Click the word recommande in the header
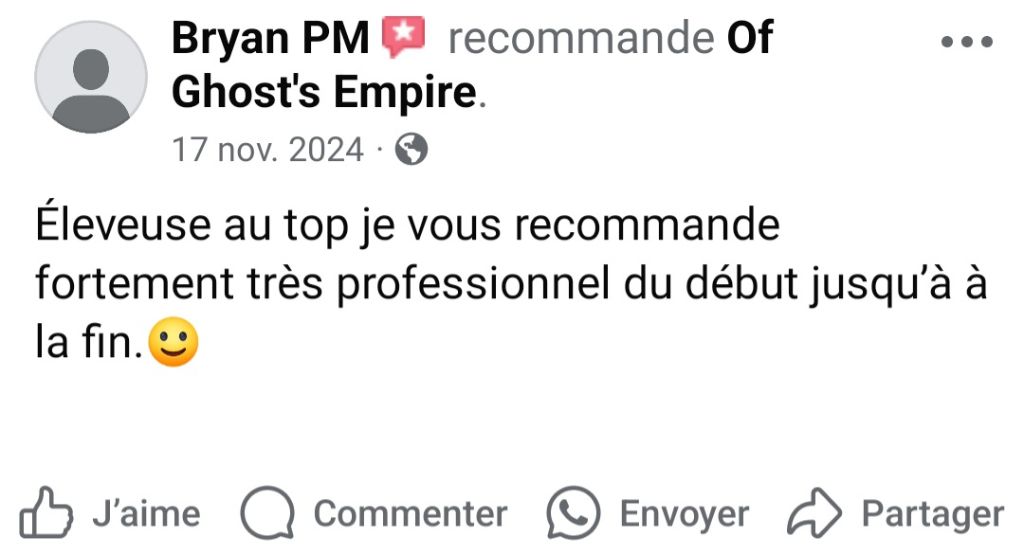Viewport: 1024px width, 555px height. pos(581,38)
